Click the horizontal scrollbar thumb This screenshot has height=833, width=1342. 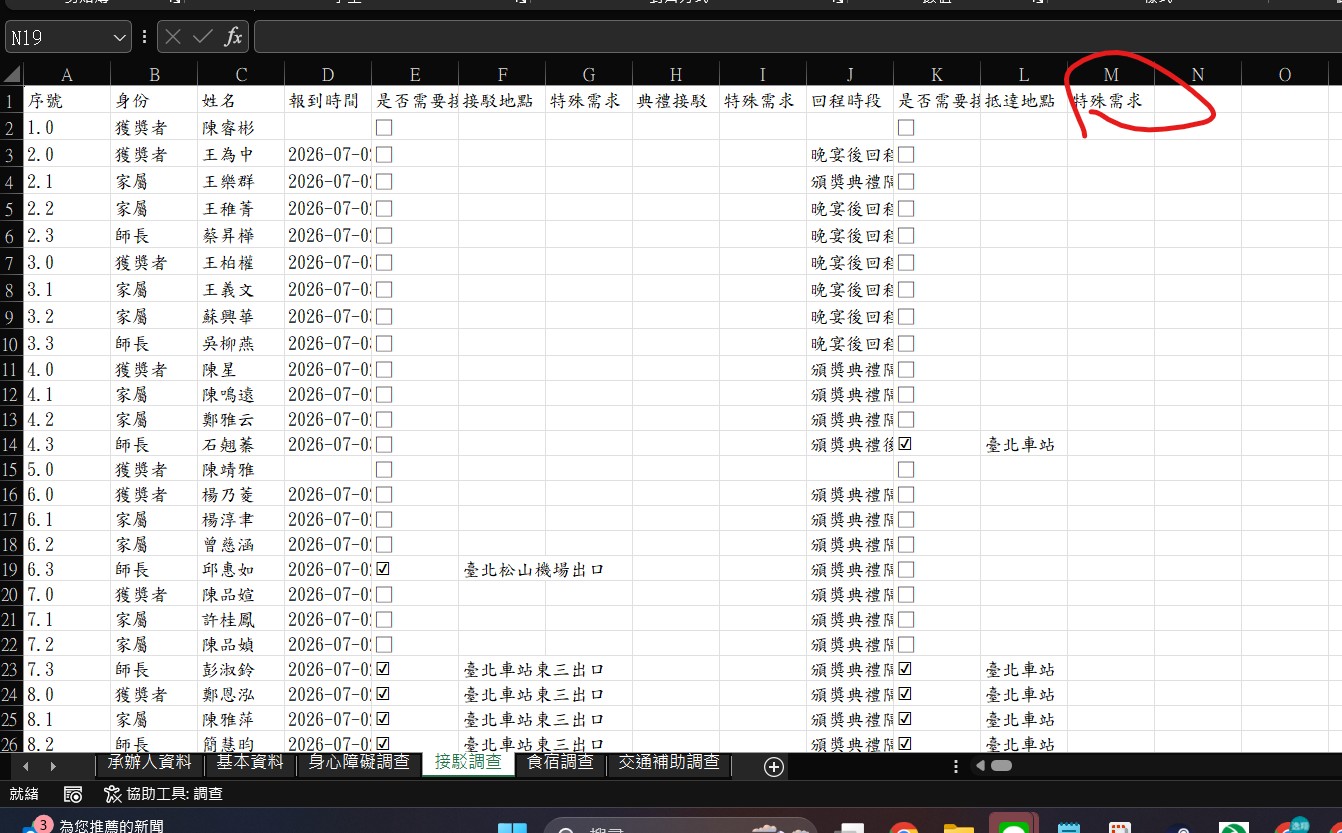pyautogui.click(x=1001, y=766)
